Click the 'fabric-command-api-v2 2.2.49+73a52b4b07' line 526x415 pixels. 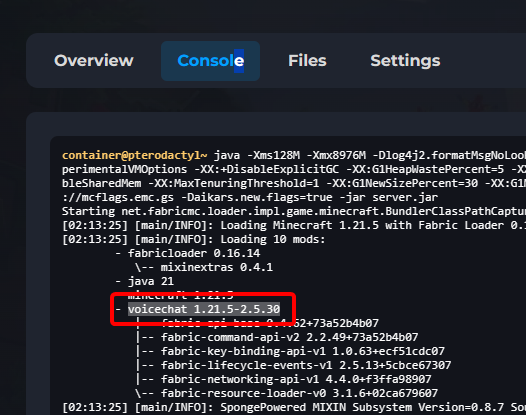(x=290, y=337)
